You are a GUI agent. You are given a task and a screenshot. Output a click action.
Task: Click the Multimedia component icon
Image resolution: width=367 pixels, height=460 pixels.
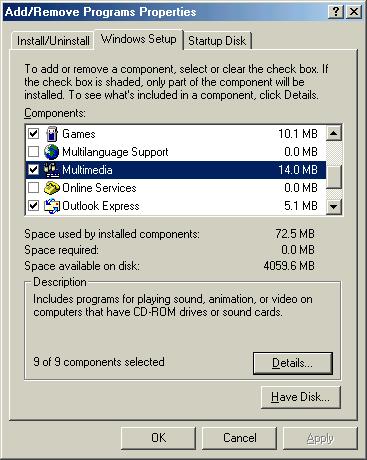[52, 170]
